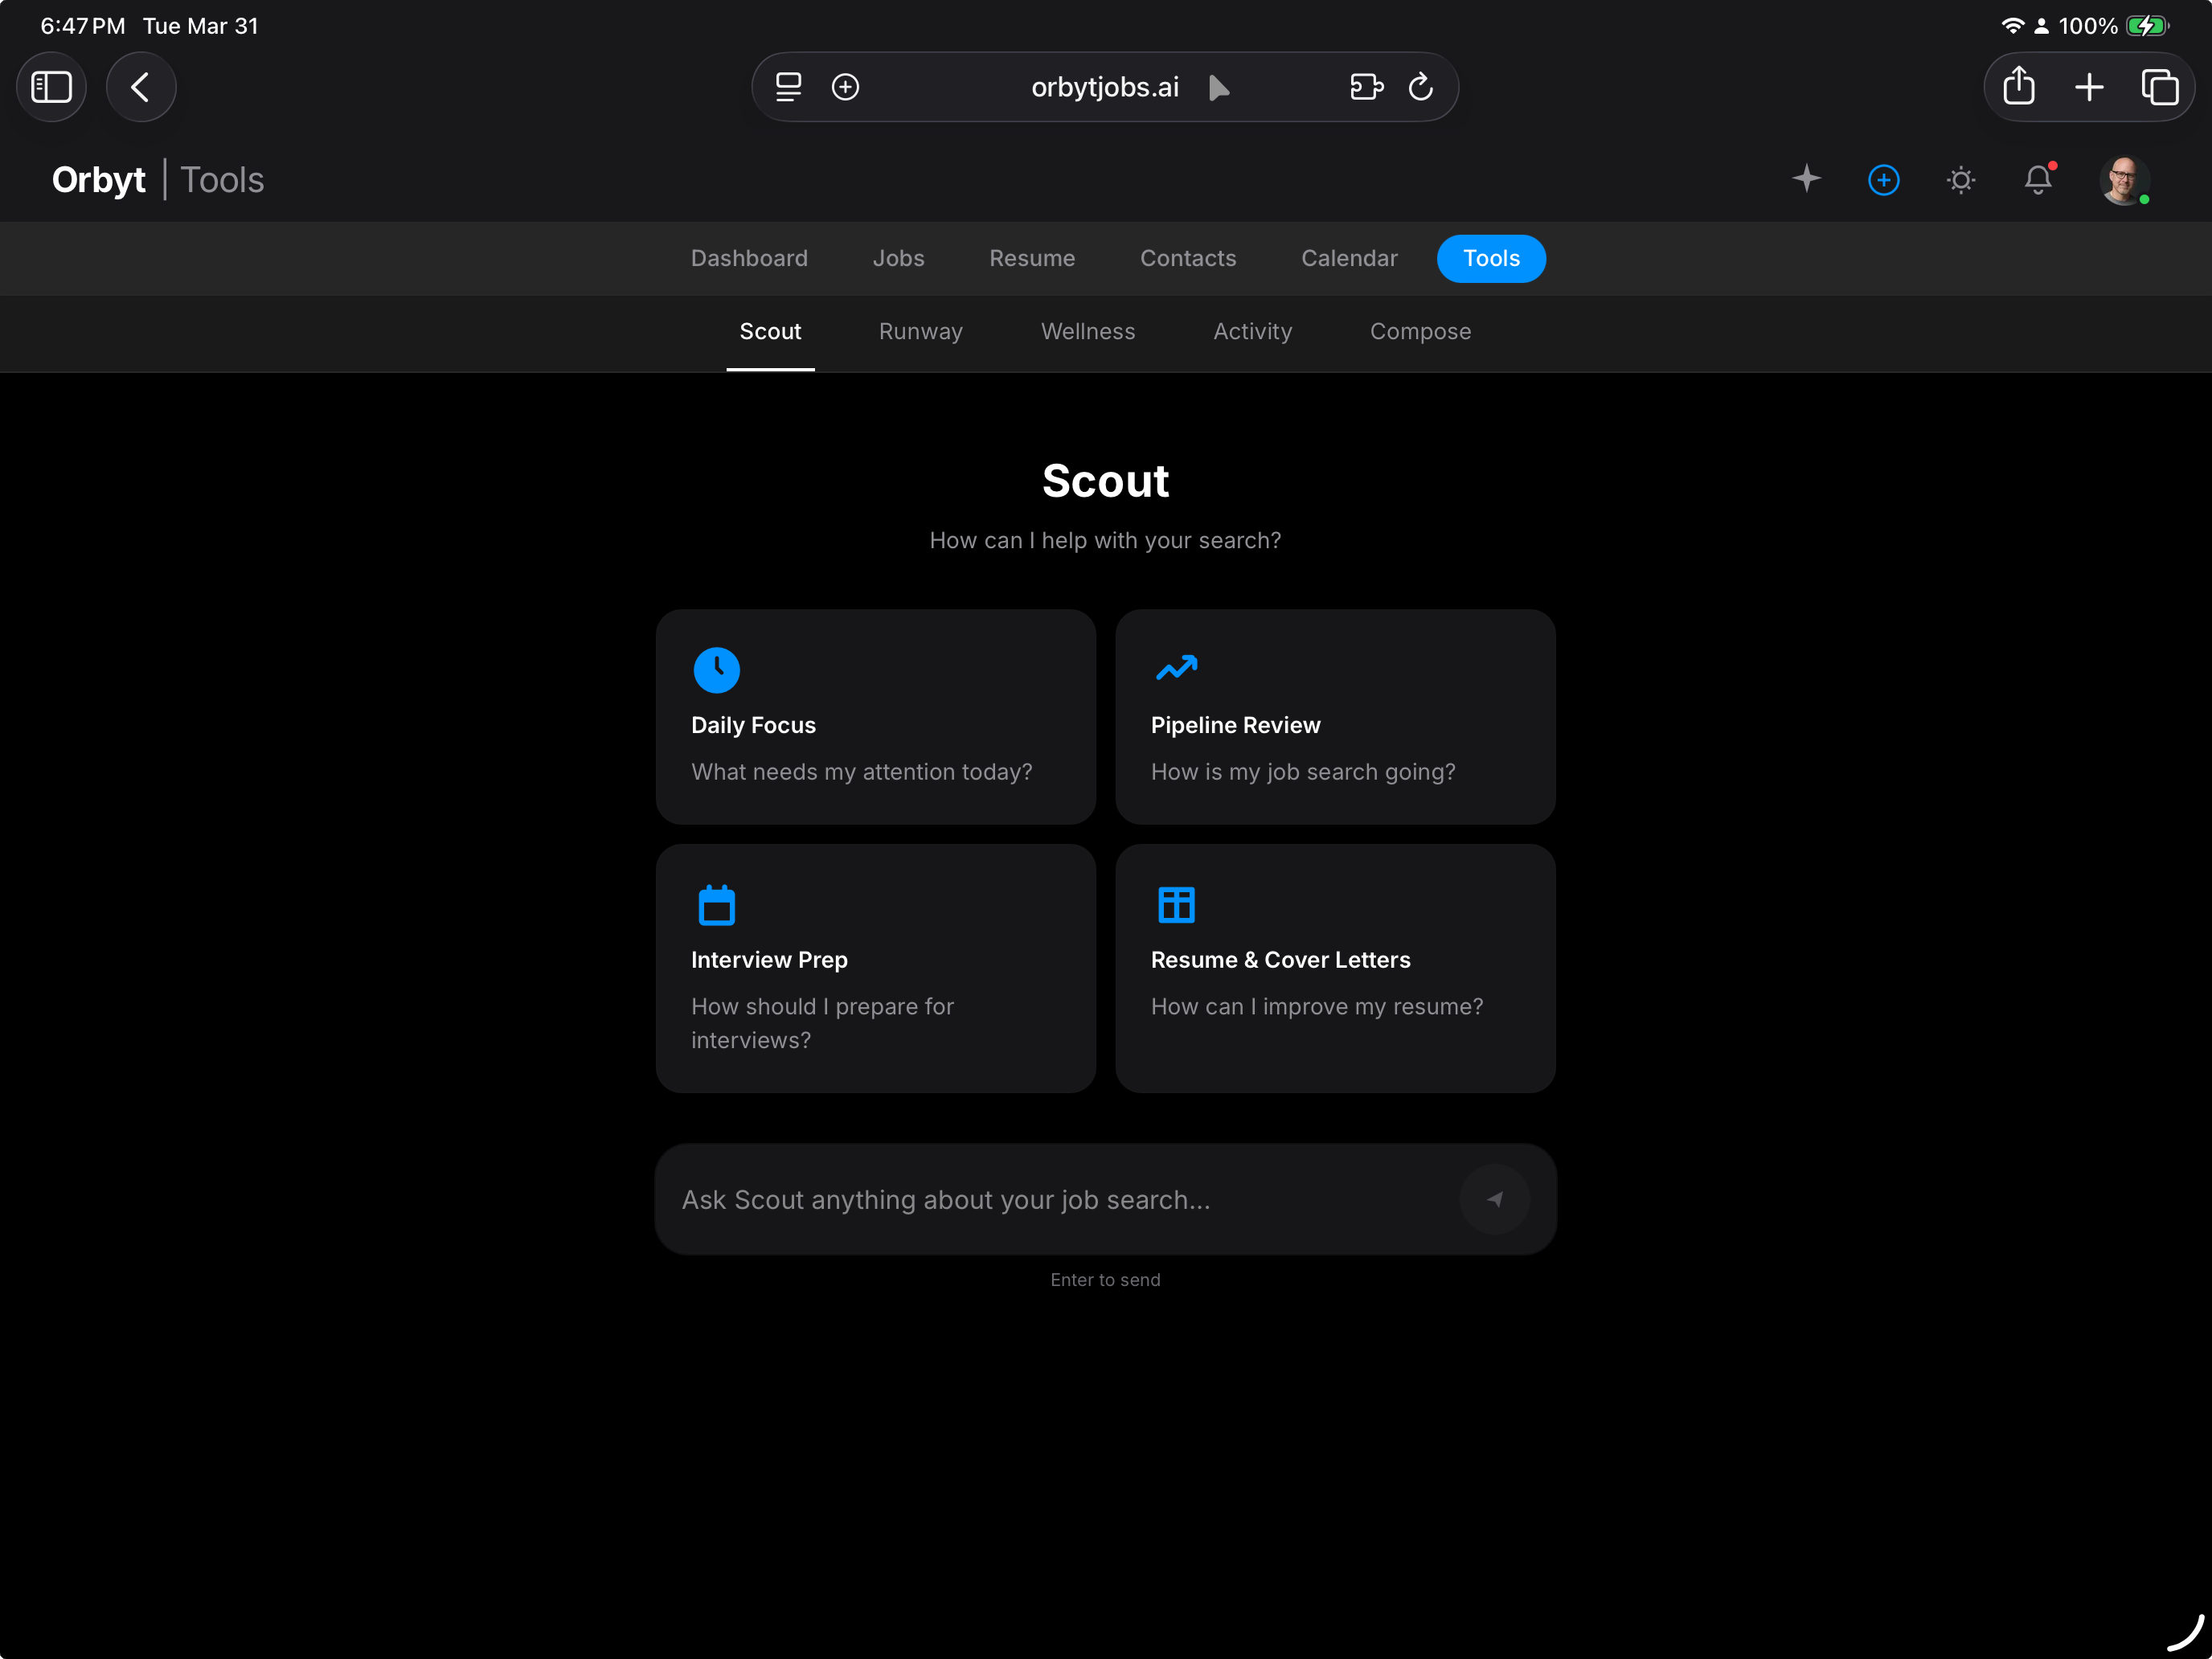The height and width of the screenshot is (1659, 2212).
Task: Send with the paper plane icon
Action: [x=1494, y=1199]
